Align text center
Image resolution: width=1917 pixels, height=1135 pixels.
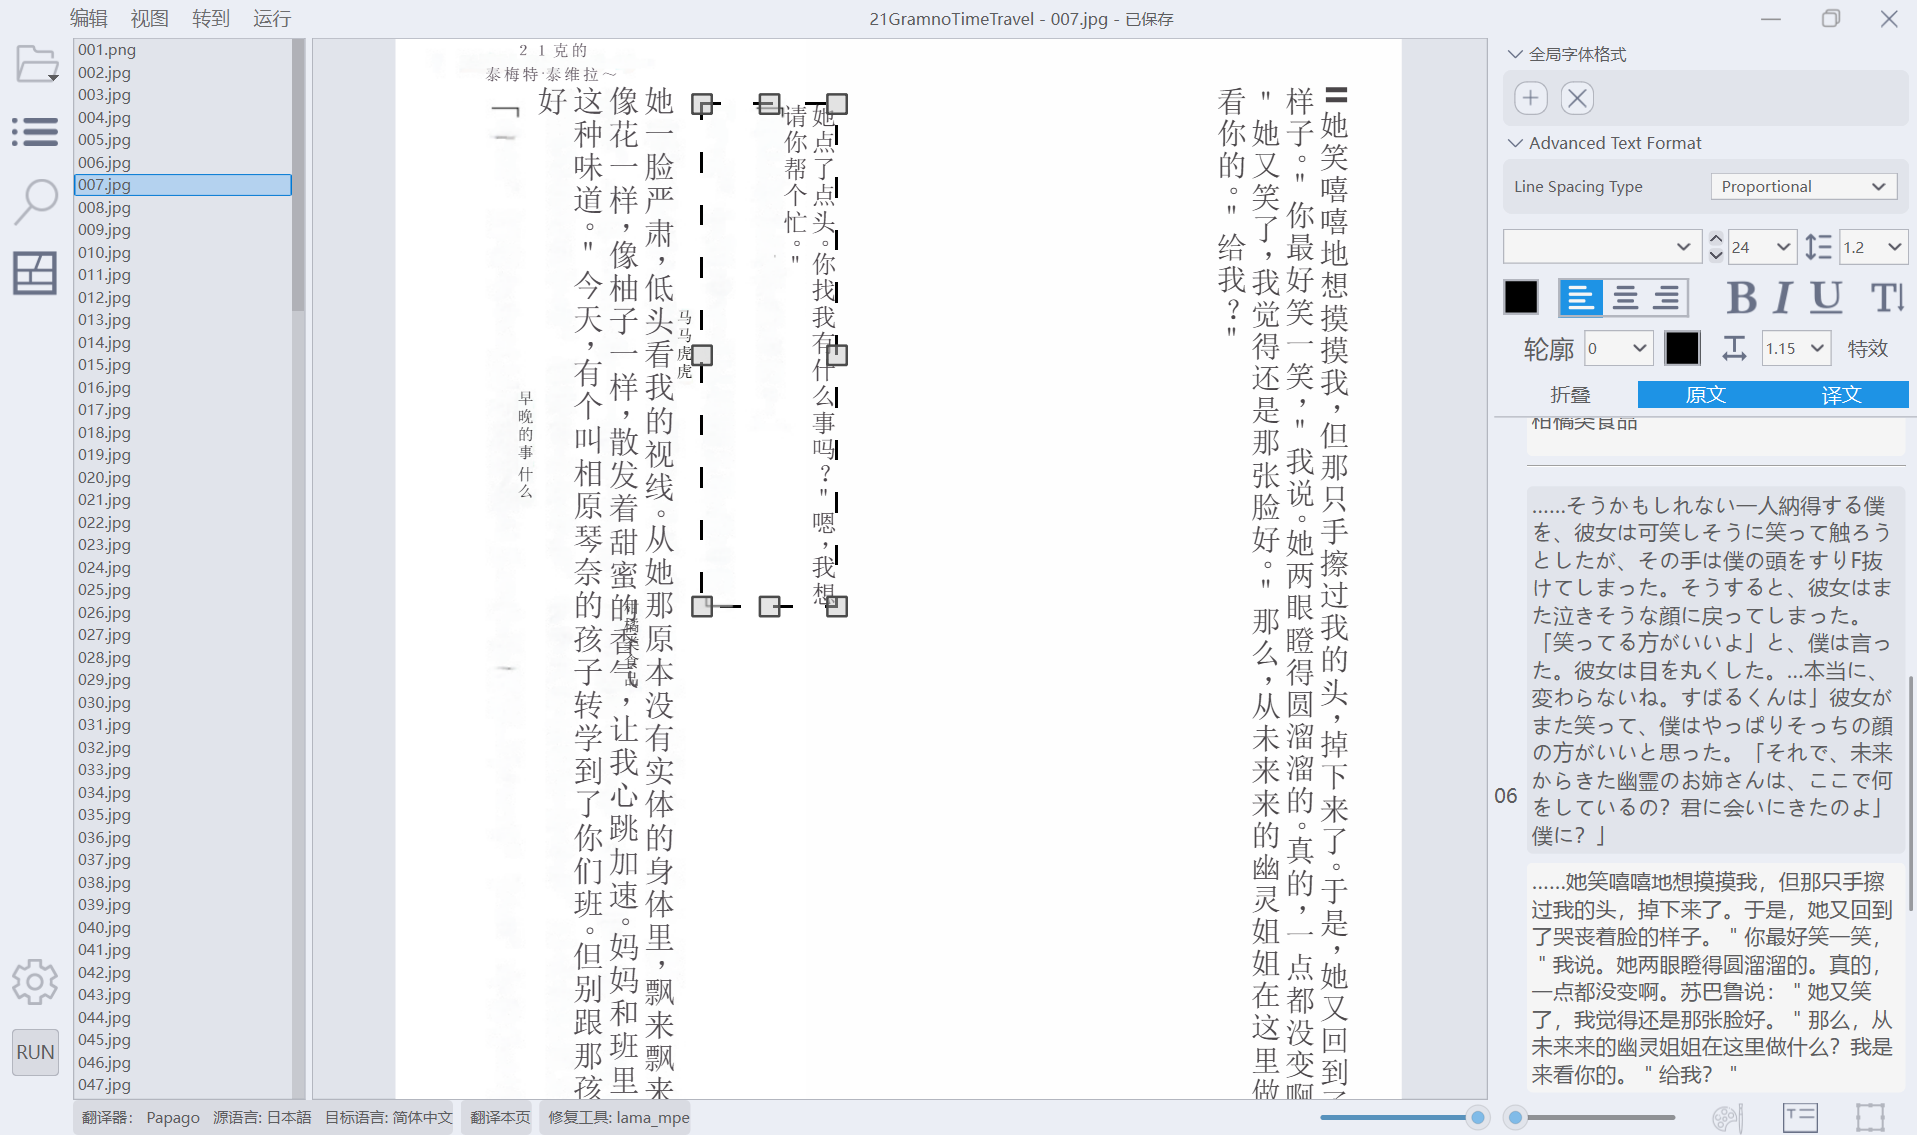[1625, 297]
